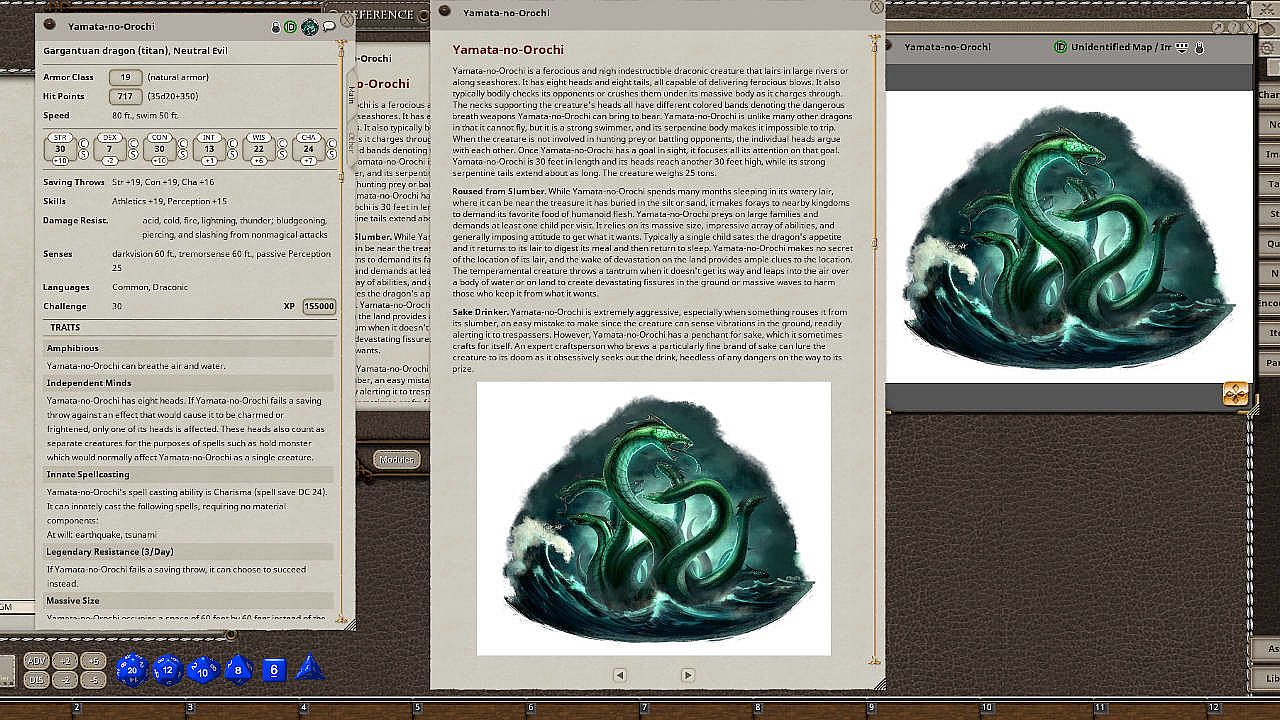Toggle the NPC sheet lock icon
This screenshot has width=1280, height=720.
[276, 27]
